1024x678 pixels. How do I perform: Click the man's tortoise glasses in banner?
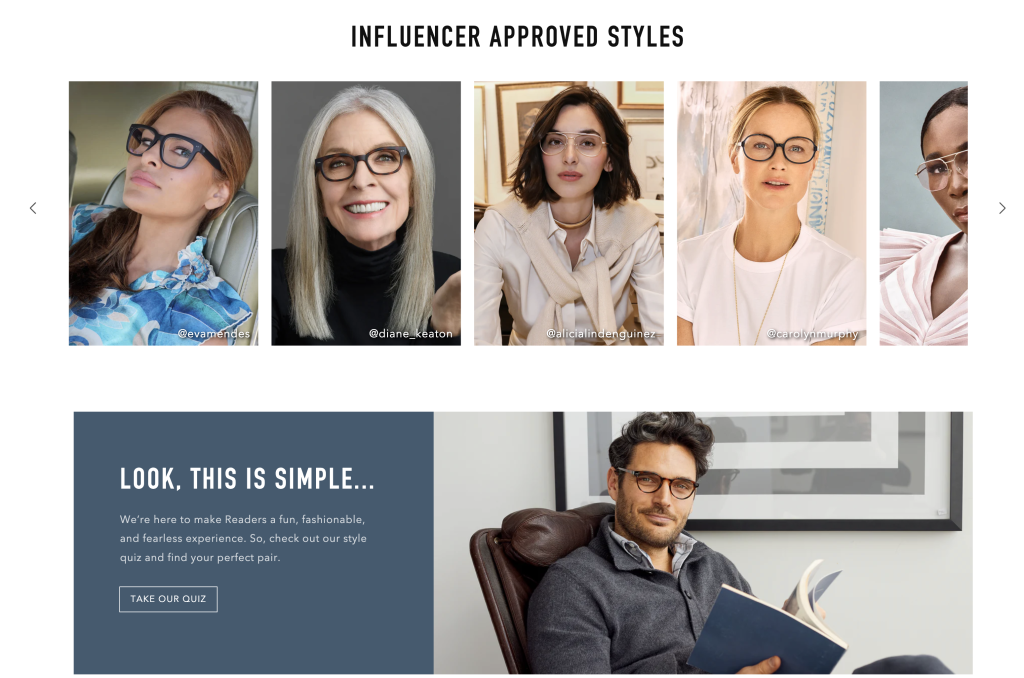click(658, 482)
